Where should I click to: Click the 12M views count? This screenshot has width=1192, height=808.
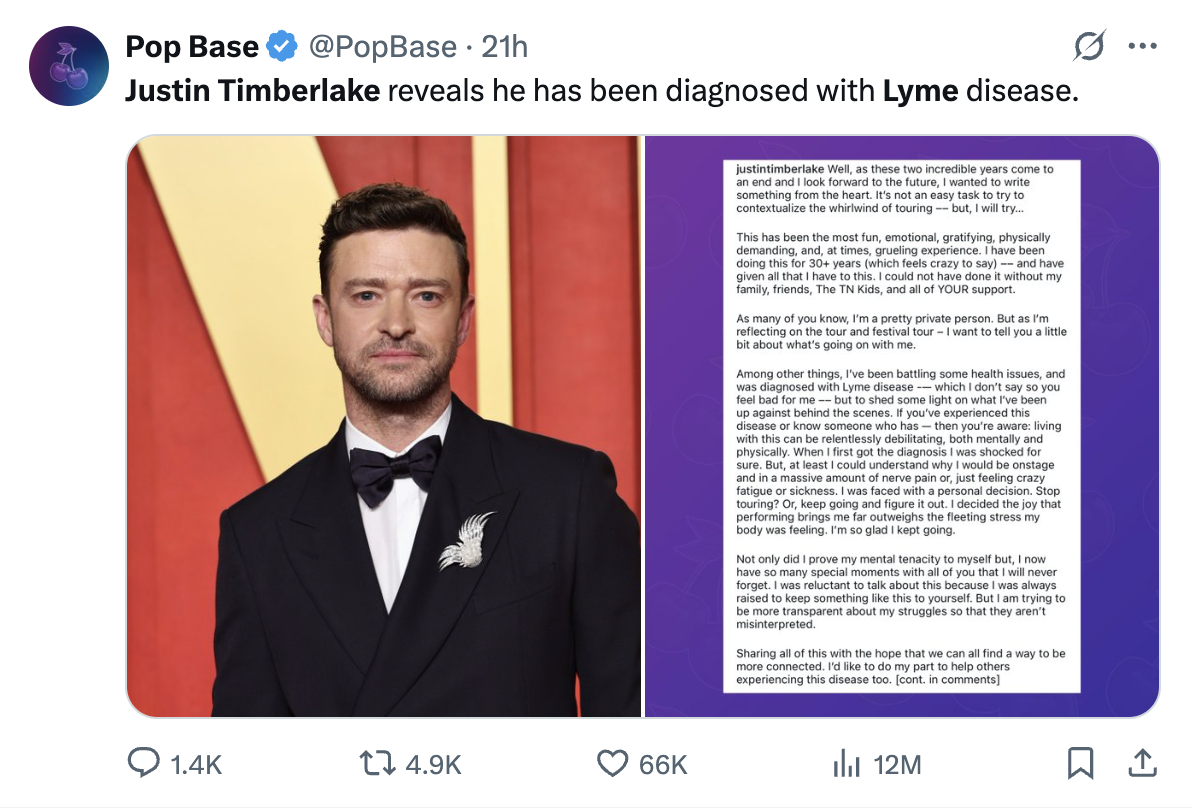pyautogui.click(x=896, y=765)
